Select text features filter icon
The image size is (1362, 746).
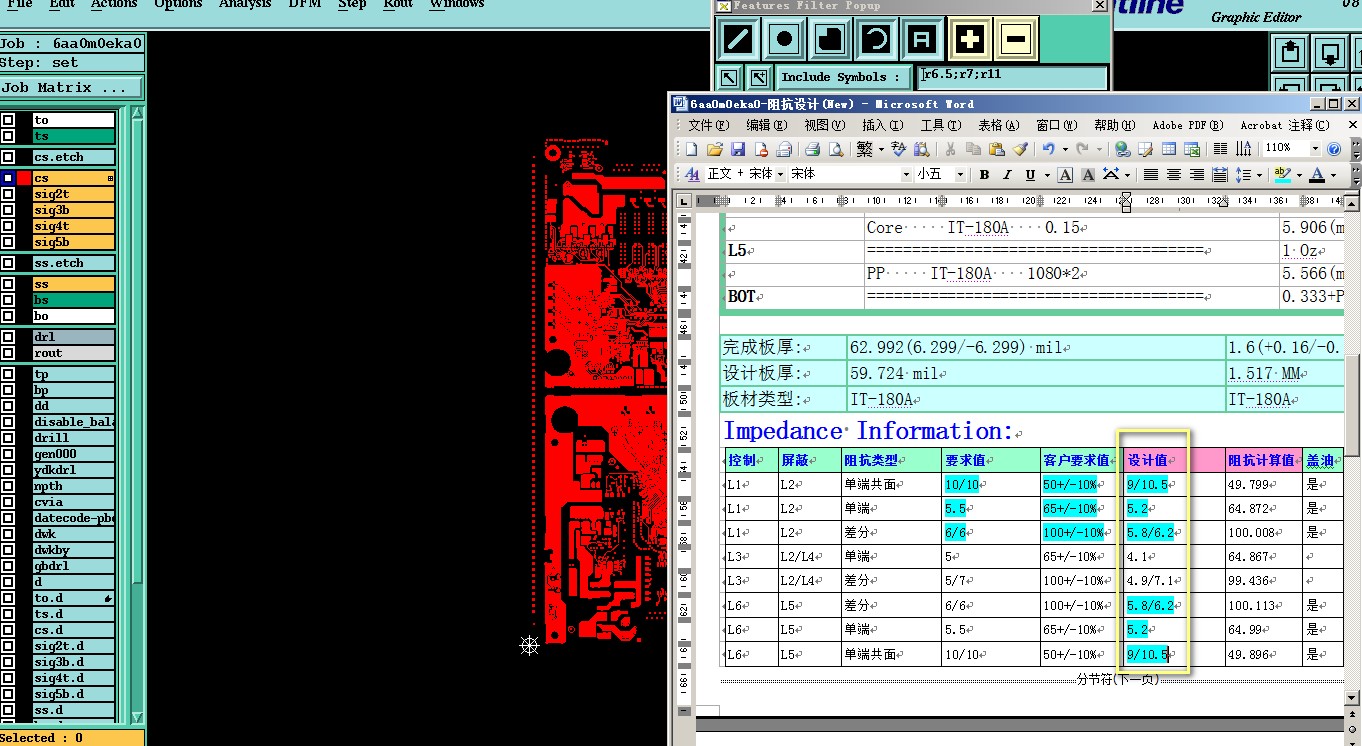point(922,40)
